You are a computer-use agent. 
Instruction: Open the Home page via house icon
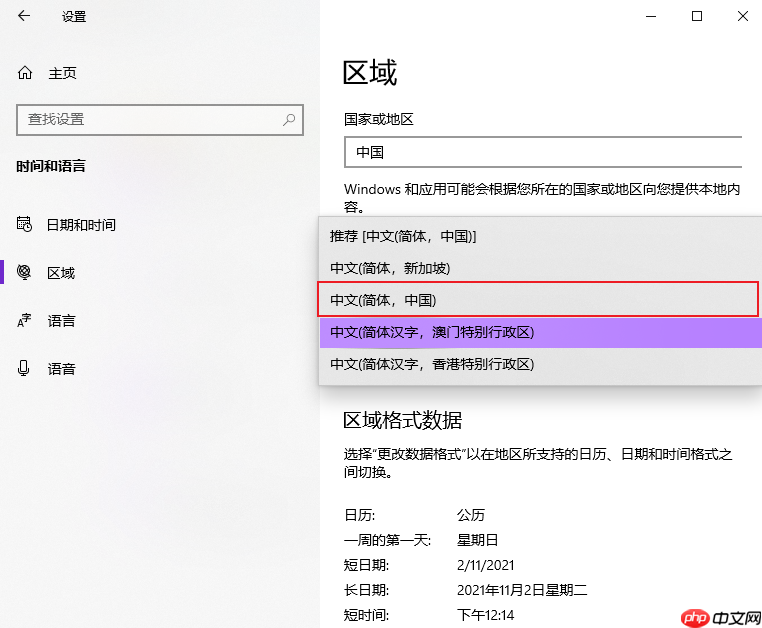point(25,73)
